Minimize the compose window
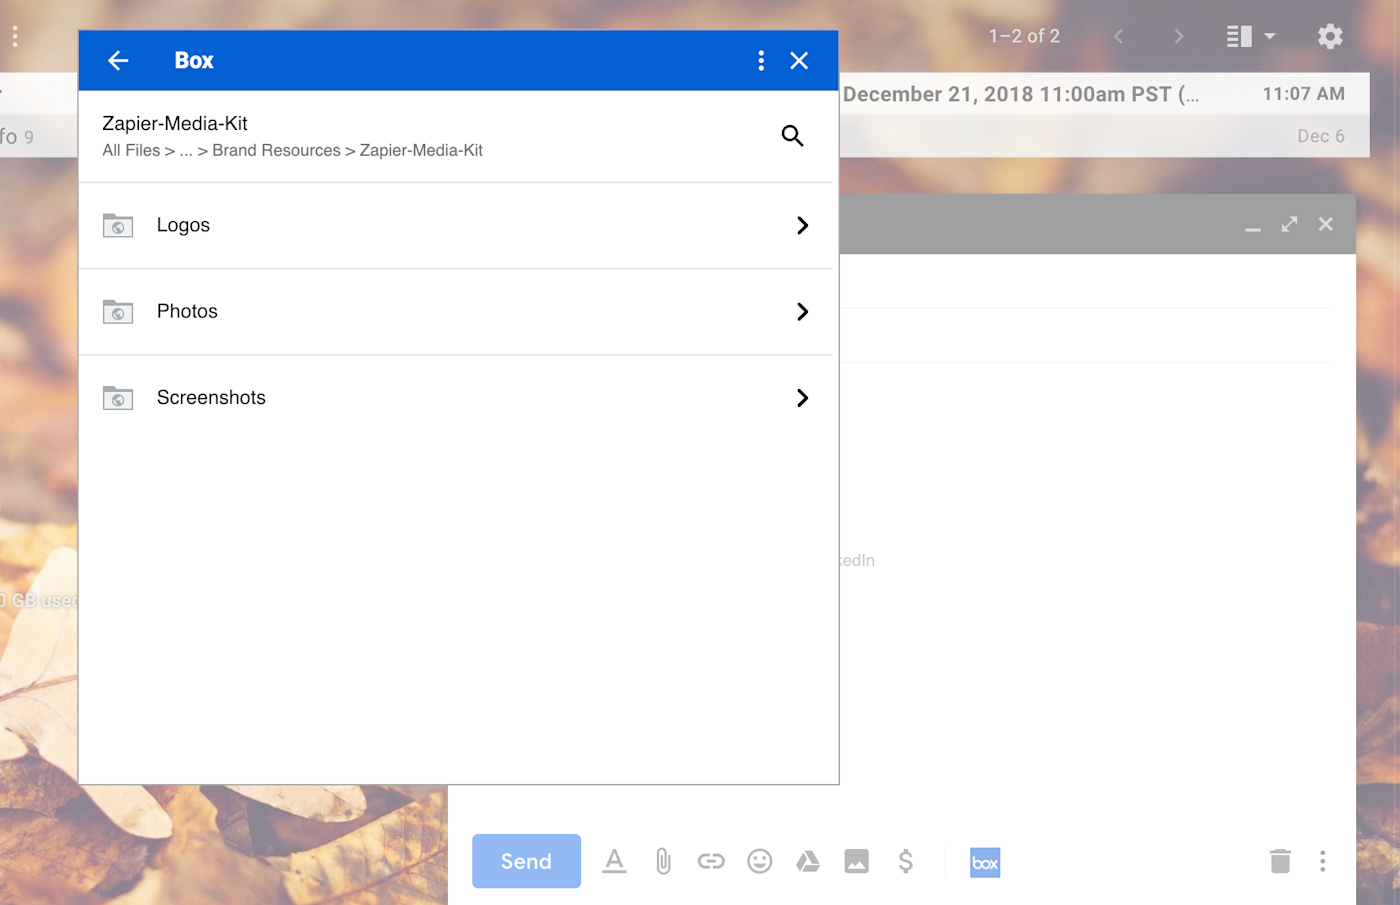Viewport: 1400px width, 905px height. point(1253,228)
